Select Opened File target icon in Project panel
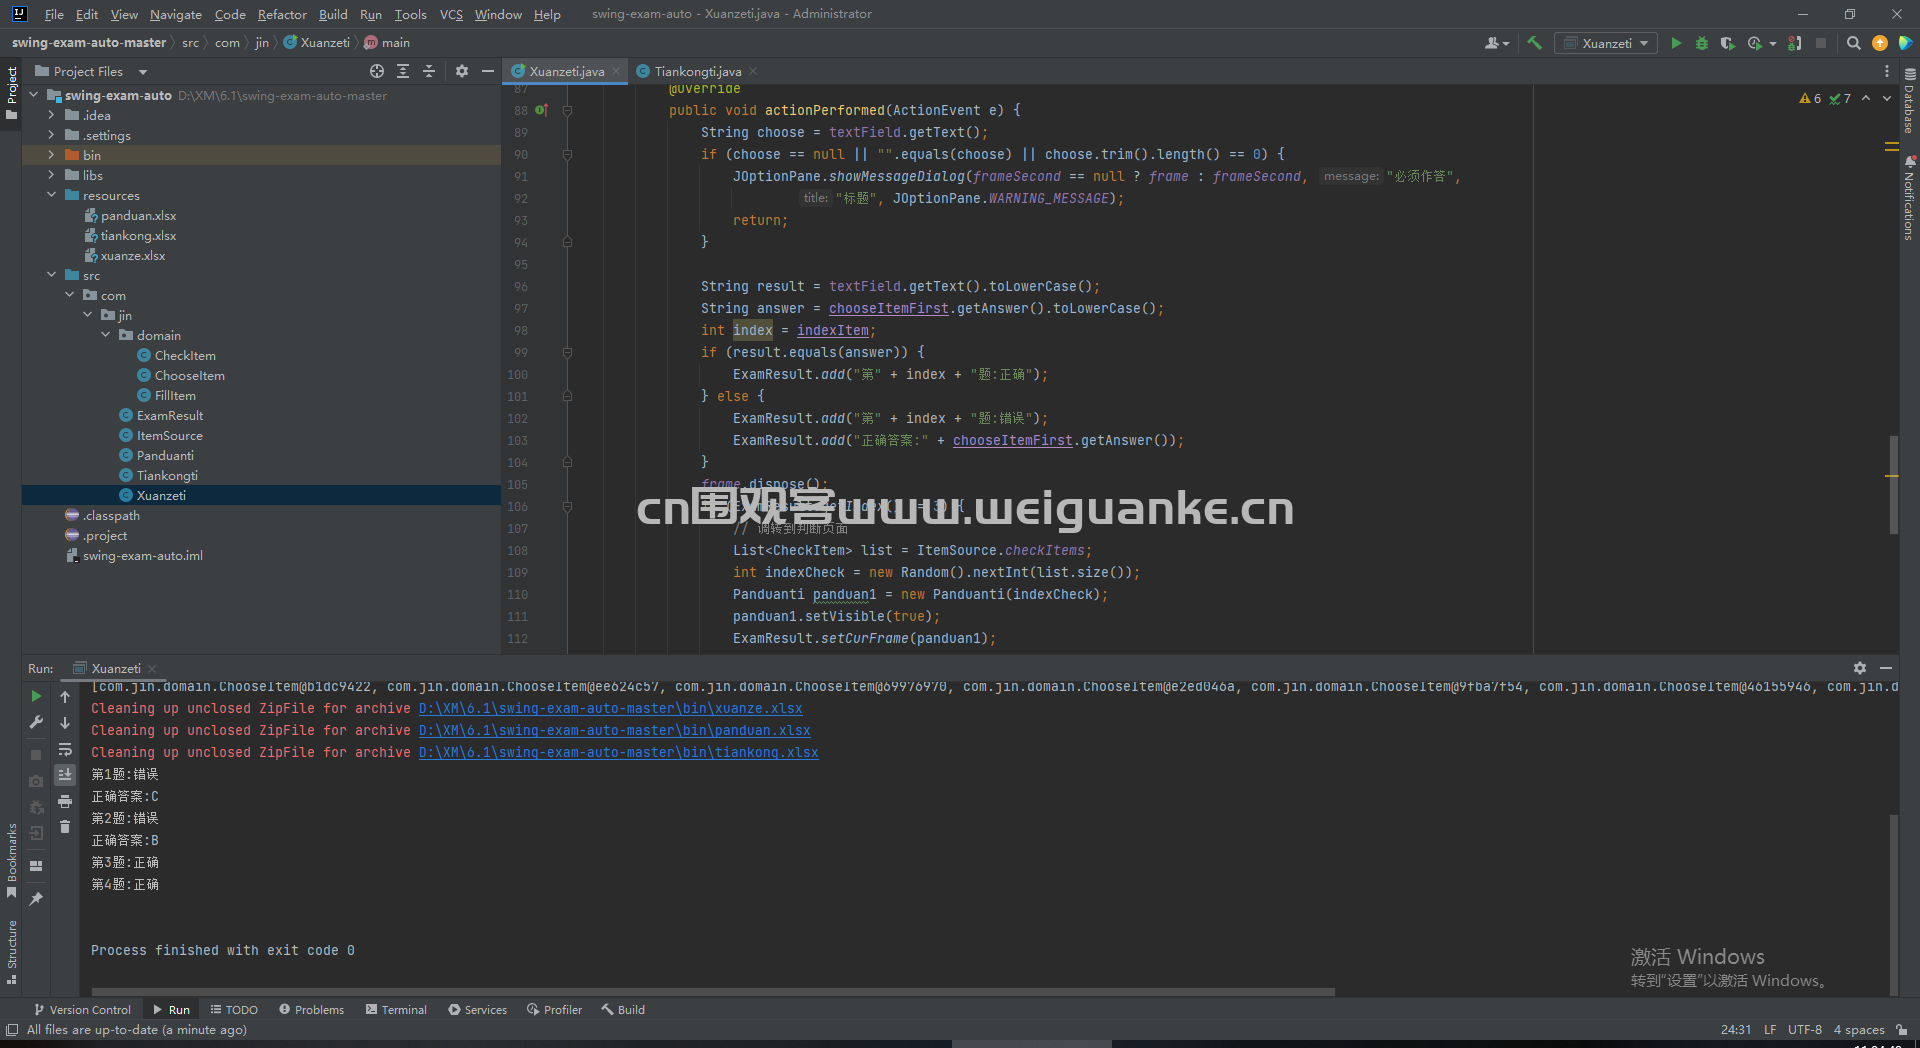The image size is (1920, 1048). (376, 71)
